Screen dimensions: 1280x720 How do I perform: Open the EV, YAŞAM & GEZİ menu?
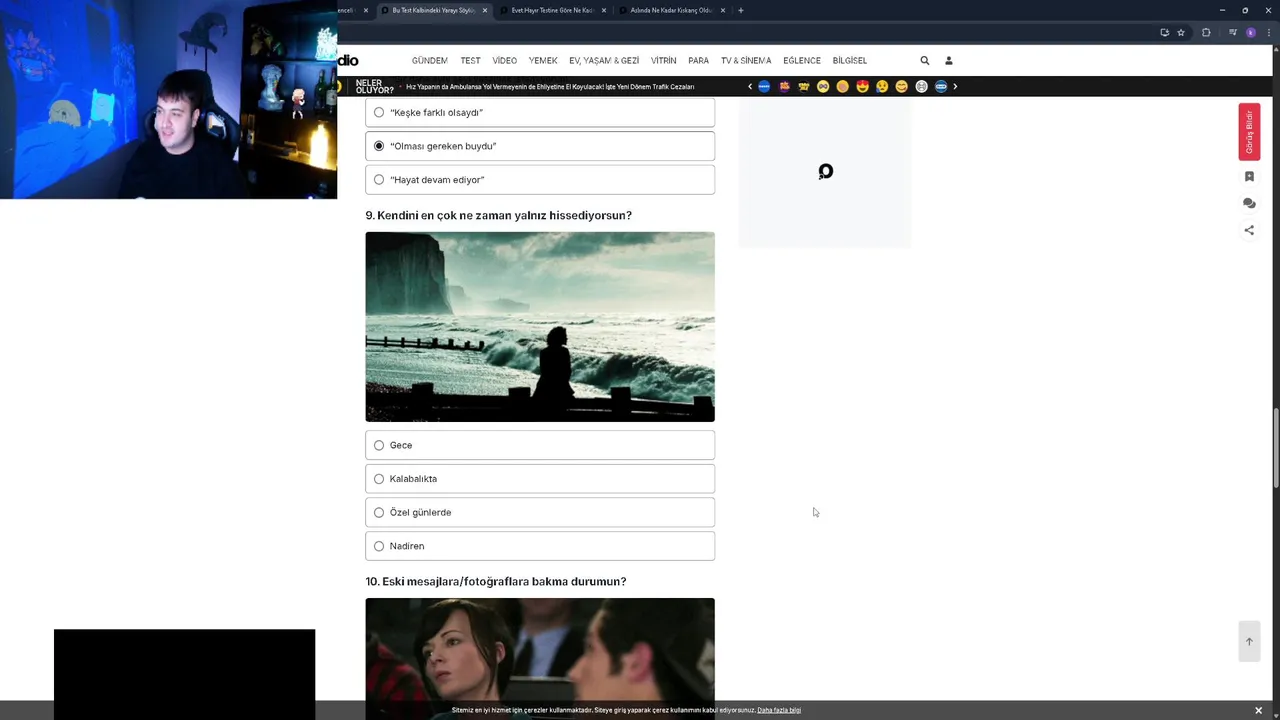[x=604, y=61]
